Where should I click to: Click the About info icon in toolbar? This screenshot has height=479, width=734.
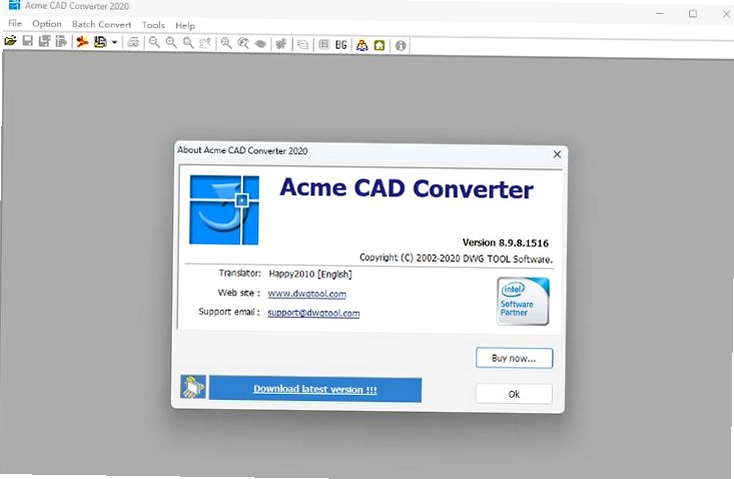400,45
